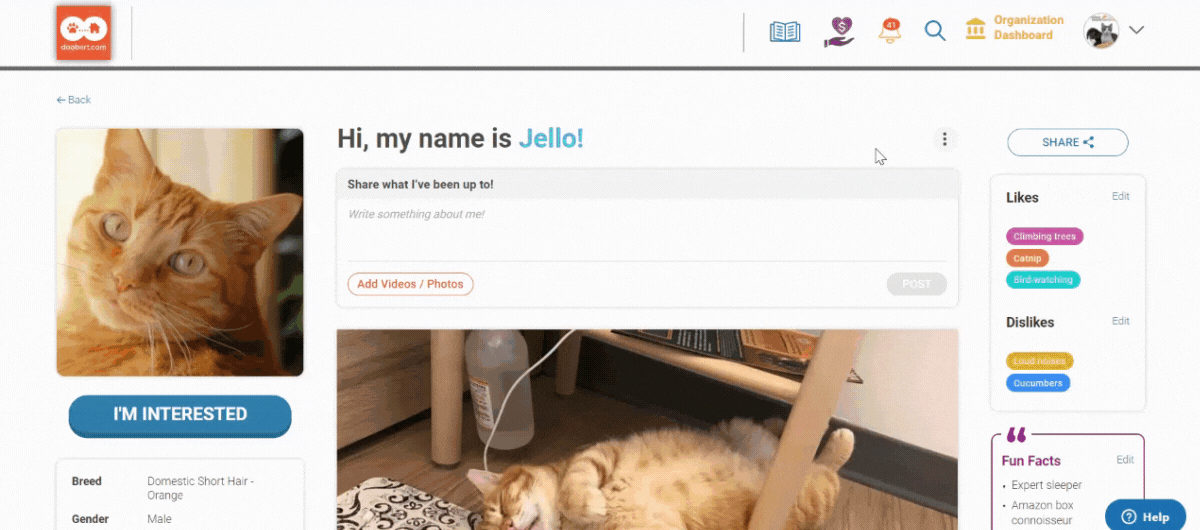
Task: Edit the Likes section
Action: click(1121, 196)
